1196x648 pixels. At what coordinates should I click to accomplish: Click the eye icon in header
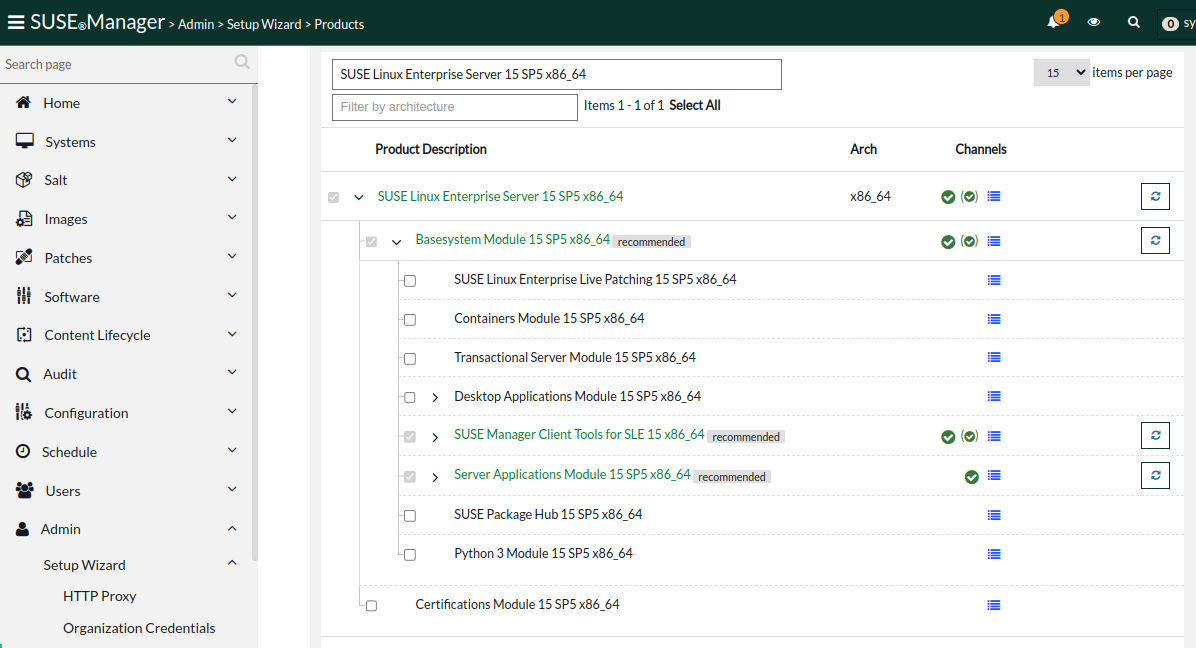(1094, 22)
